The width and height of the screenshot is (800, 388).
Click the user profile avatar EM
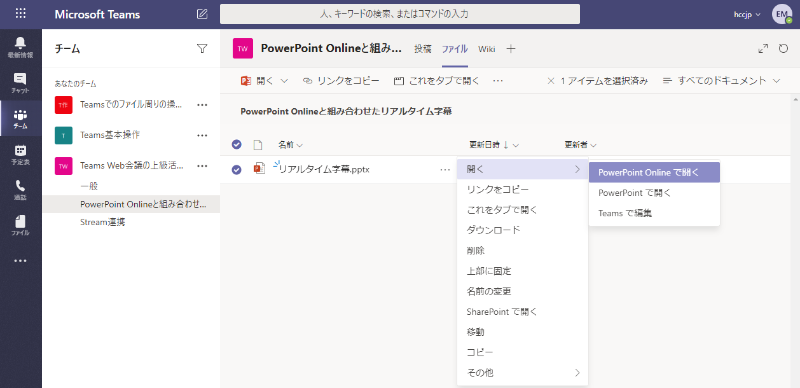[782, 14]
